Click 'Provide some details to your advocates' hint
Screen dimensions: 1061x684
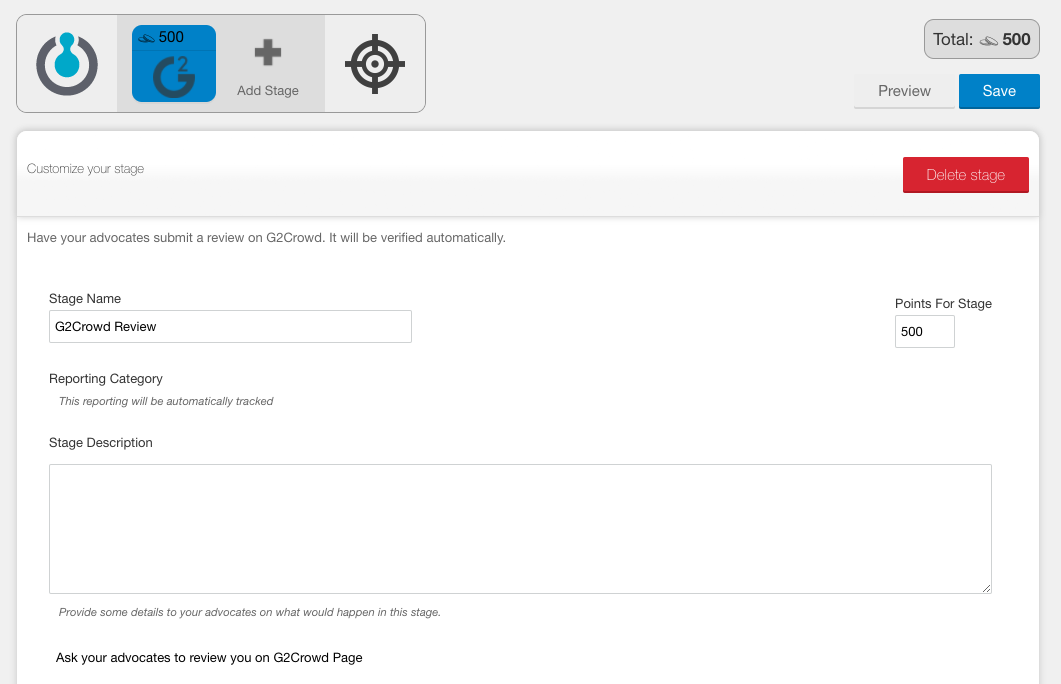pos(250,612)
